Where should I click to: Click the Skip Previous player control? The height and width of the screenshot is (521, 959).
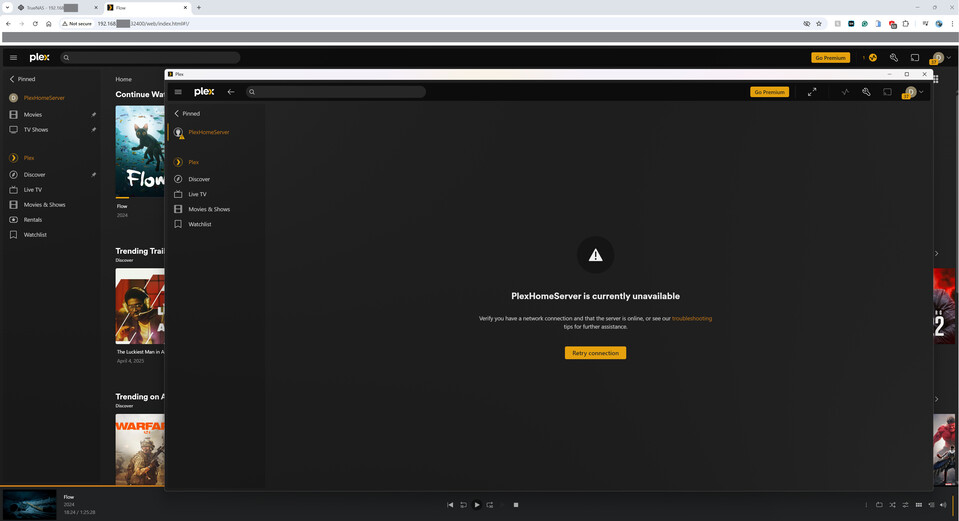click(450, 505)
